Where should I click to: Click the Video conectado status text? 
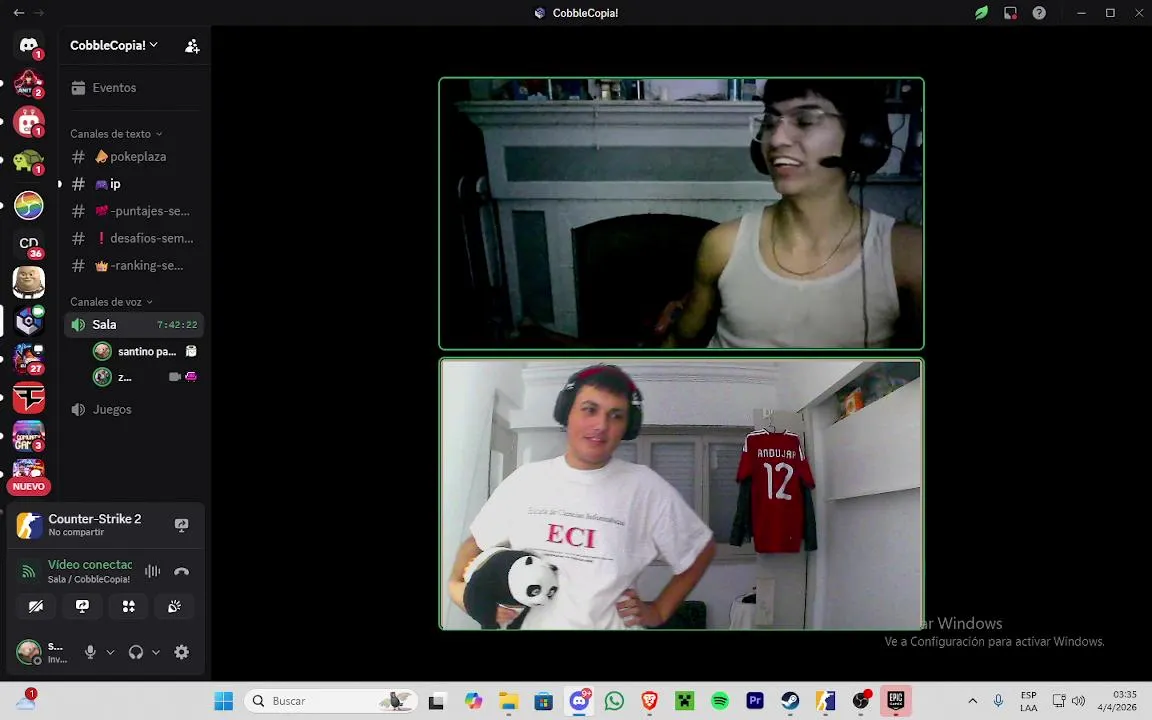(x=90, y=564)
